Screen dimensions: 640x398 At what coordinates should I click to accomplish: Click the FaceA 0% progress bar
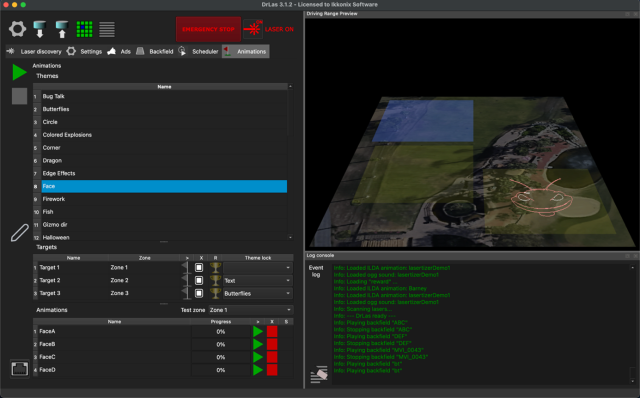(x=220, y=331)
